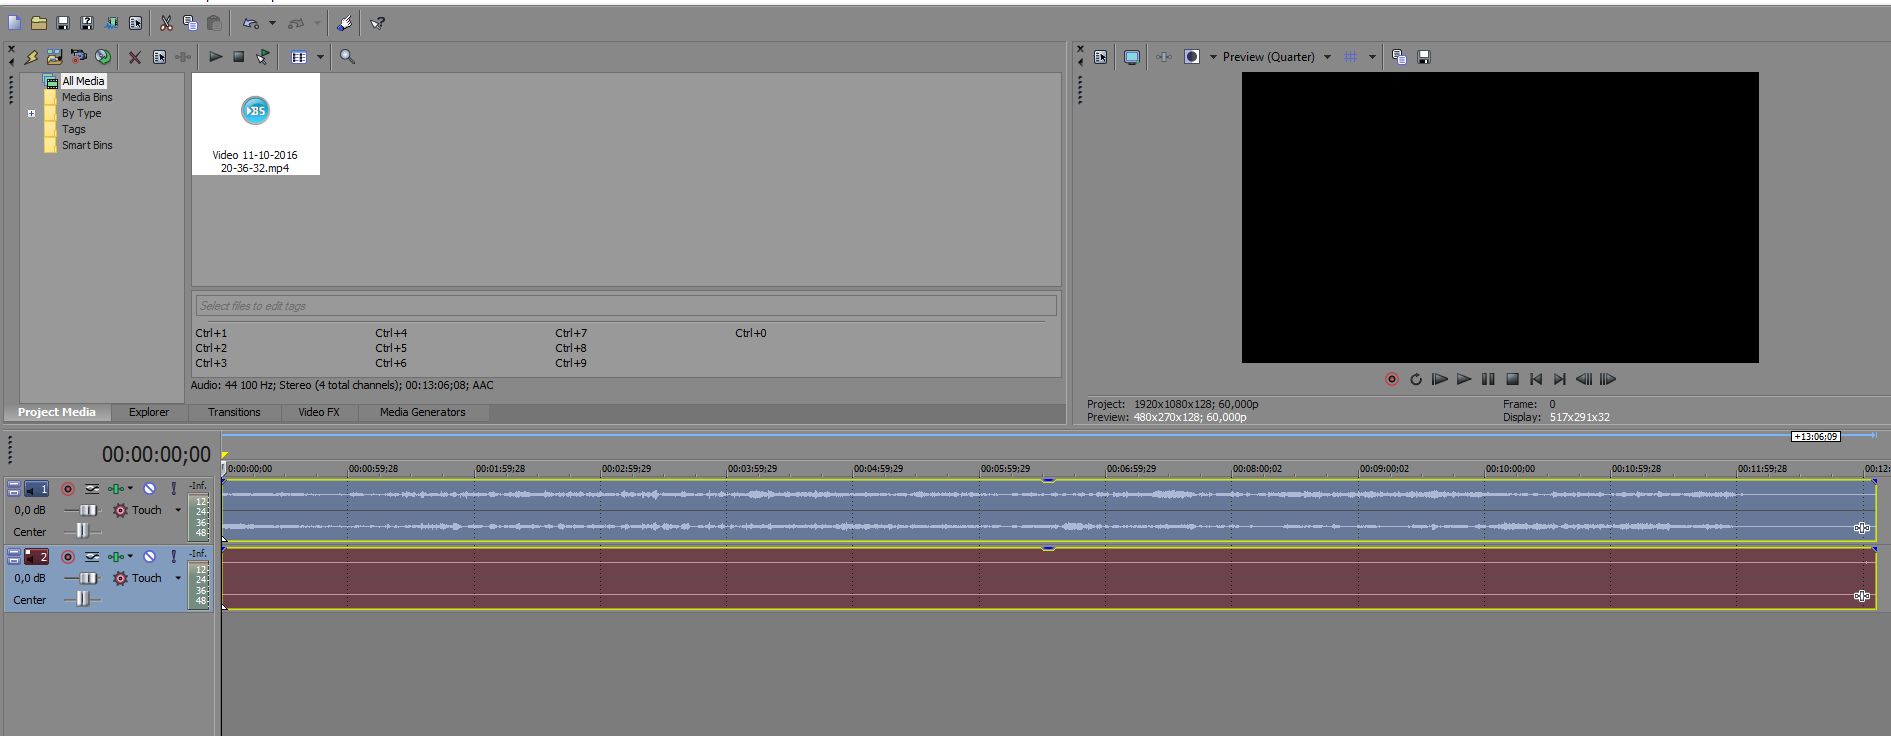The image size is (1891, 736).
Task: Start media preview in Project Media
Action: click(x=215, y=57)
